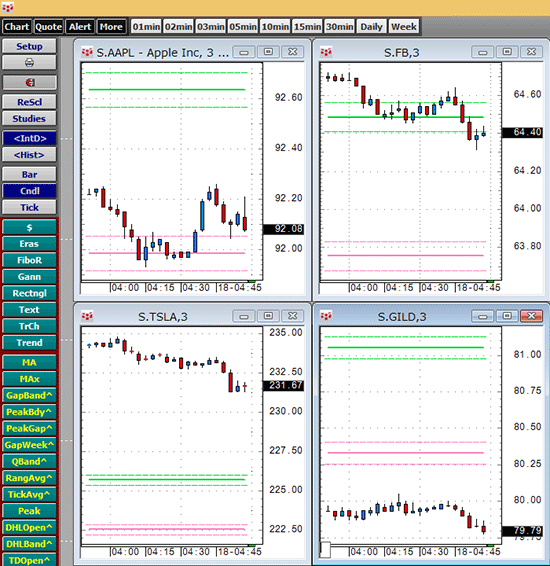Switch to the Week timeframe
Viewport: 550px width, 566px height.
pos(404,27)
